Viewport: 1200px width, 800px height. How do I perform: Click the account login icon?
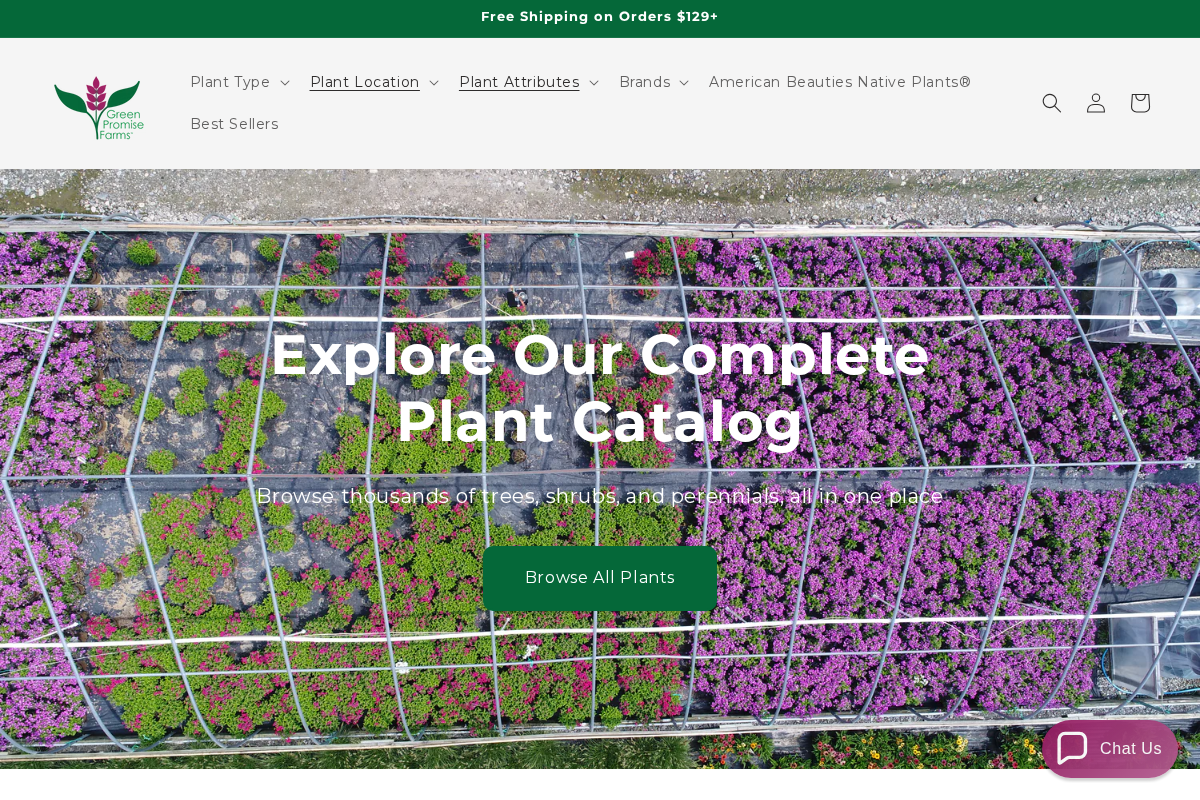(1096, 102)
